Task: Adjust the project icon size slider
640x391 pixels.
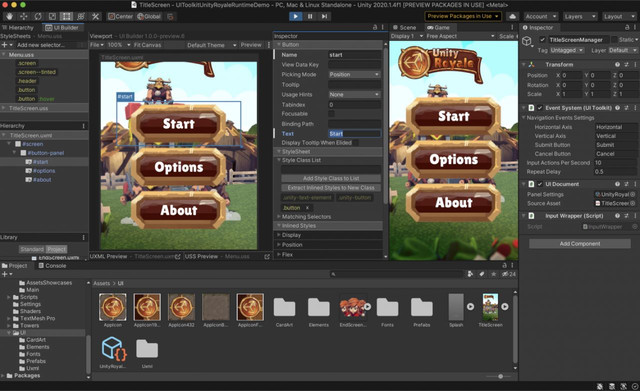Action: pos(500,376)
